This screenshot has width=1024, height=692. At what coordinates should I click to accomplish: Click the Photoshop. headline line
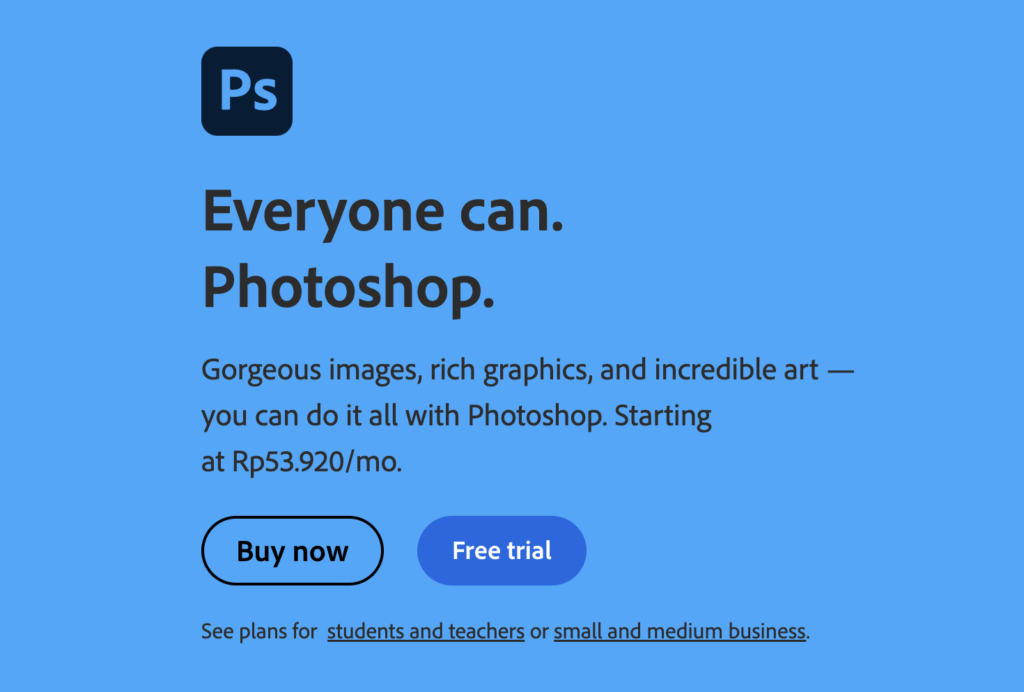348,287
